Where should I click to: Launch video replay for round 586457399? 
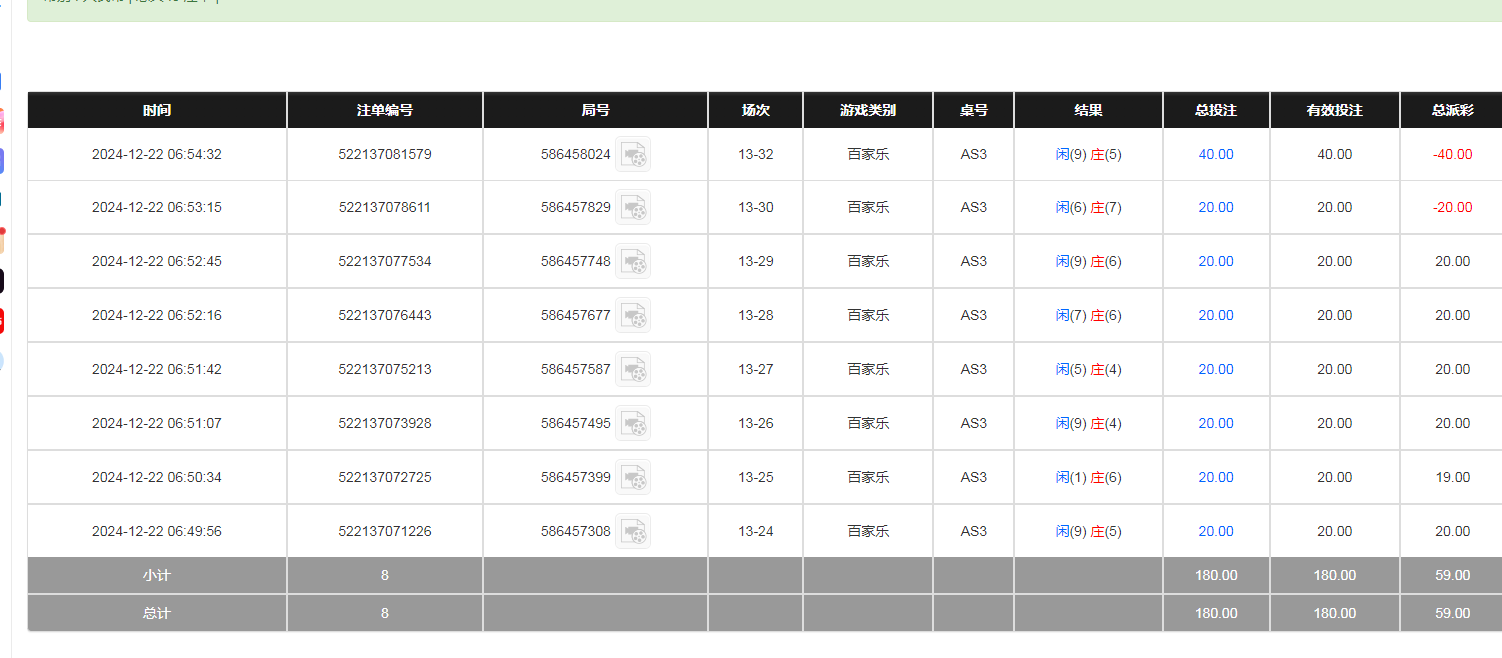(x=633, y=478)
